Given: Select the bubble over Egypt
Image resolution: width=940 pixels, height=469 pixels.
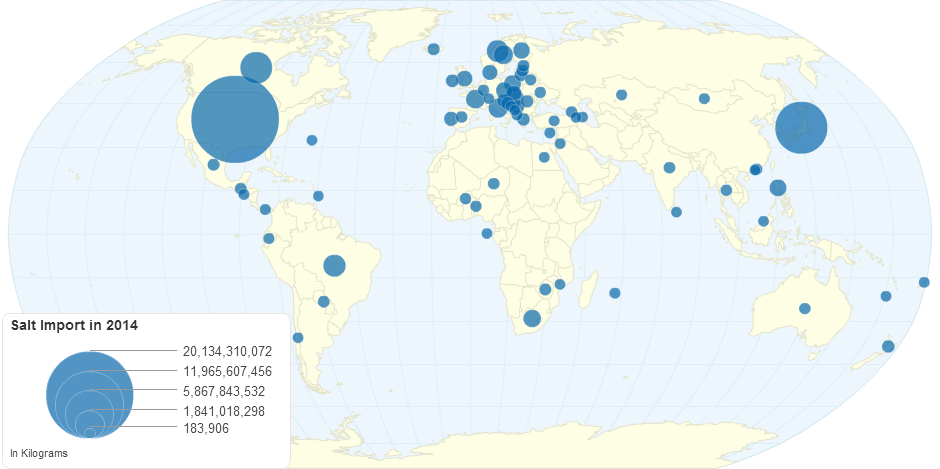Looking at the screenshot, I should [x=544, y=157].
